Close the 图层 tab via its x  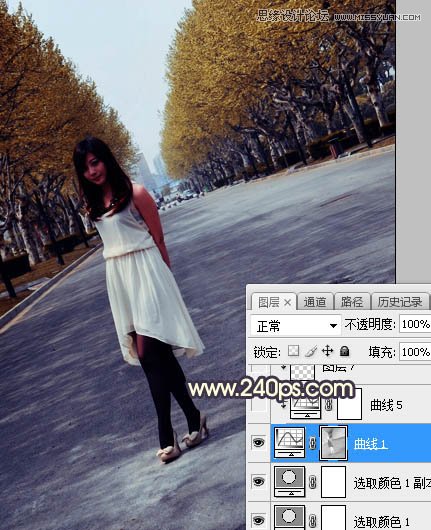(x=288, y=303)
